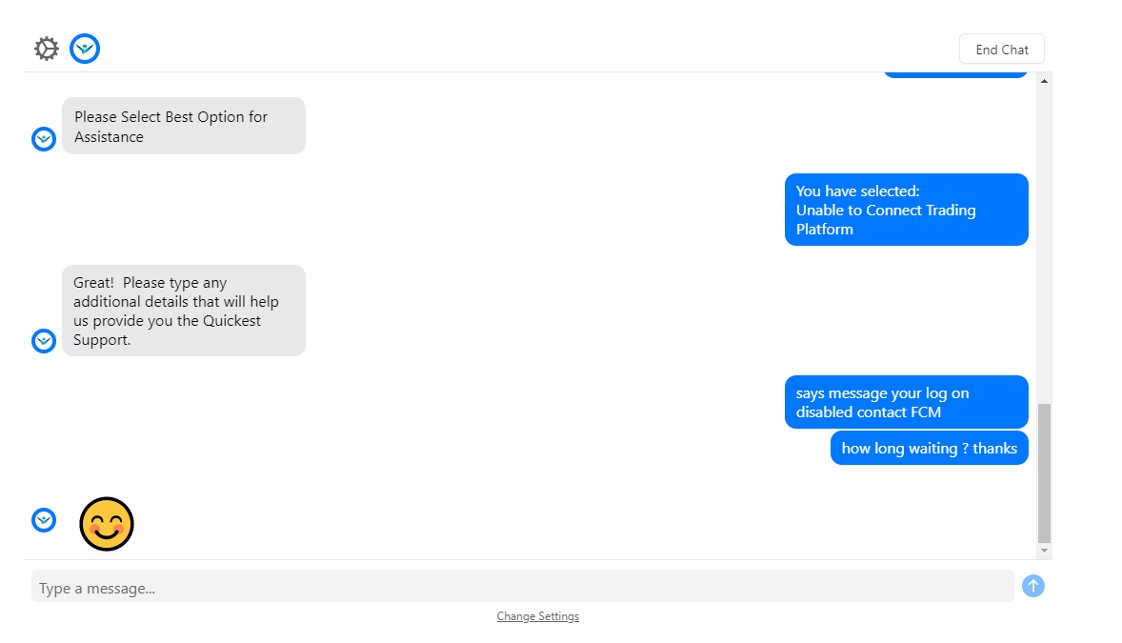The height and width of the screenshot is (643, 1122).
Task: Click the chat scrollbar thumb
Action: (1044, 473)
